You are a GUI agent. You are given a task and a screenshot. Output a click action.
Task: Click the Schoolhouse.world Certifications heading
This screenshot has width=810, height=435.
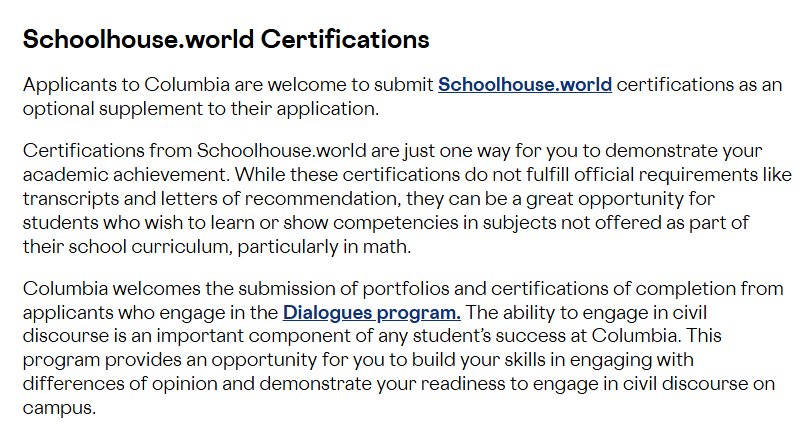(x=226, y=39)
